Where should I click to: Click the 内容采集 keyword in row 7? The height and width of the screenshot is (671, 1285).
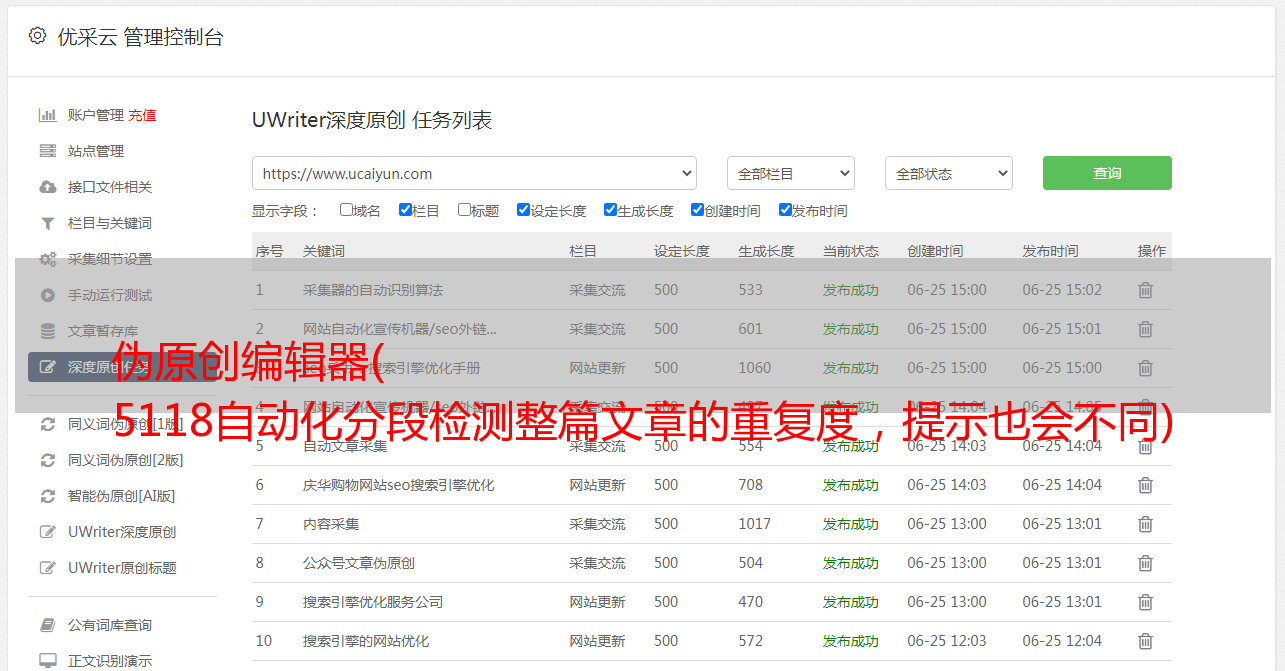click(331, 524)
